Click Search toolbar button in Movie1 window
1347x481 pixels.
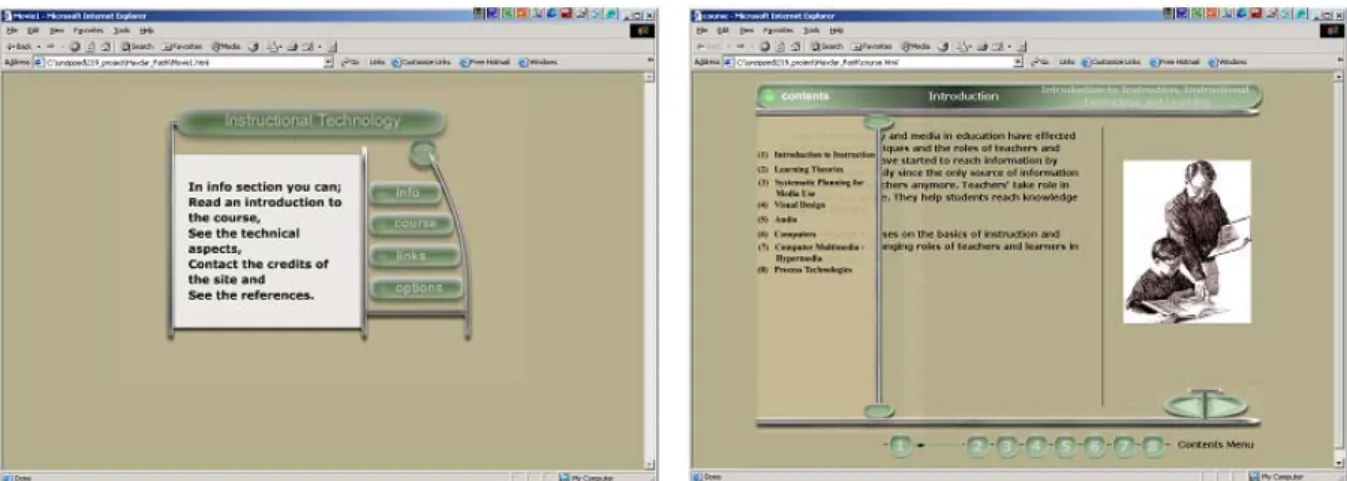pos(137,46)
